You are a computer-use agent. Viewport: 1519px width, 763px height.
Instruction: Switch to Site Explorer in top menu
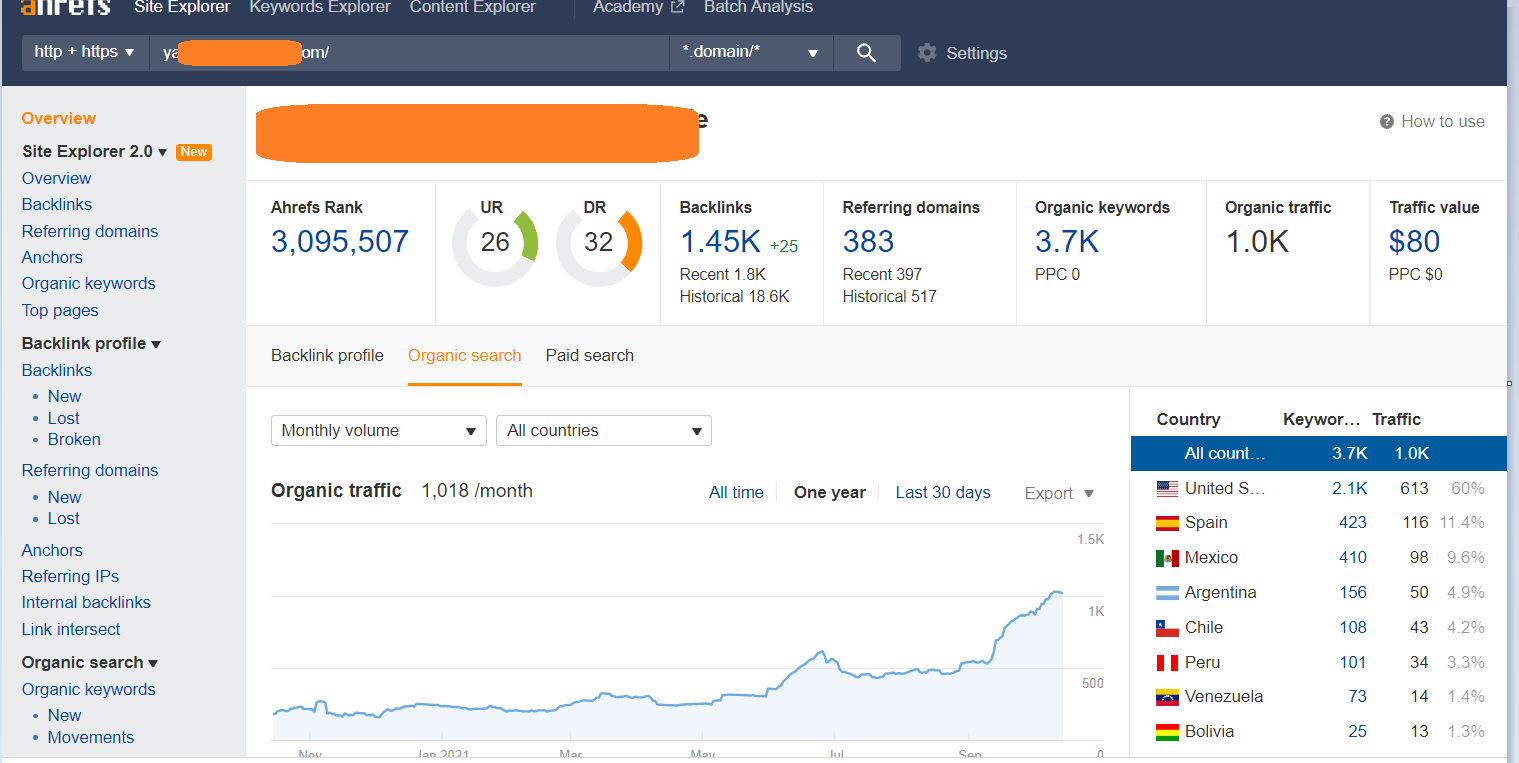182,7
